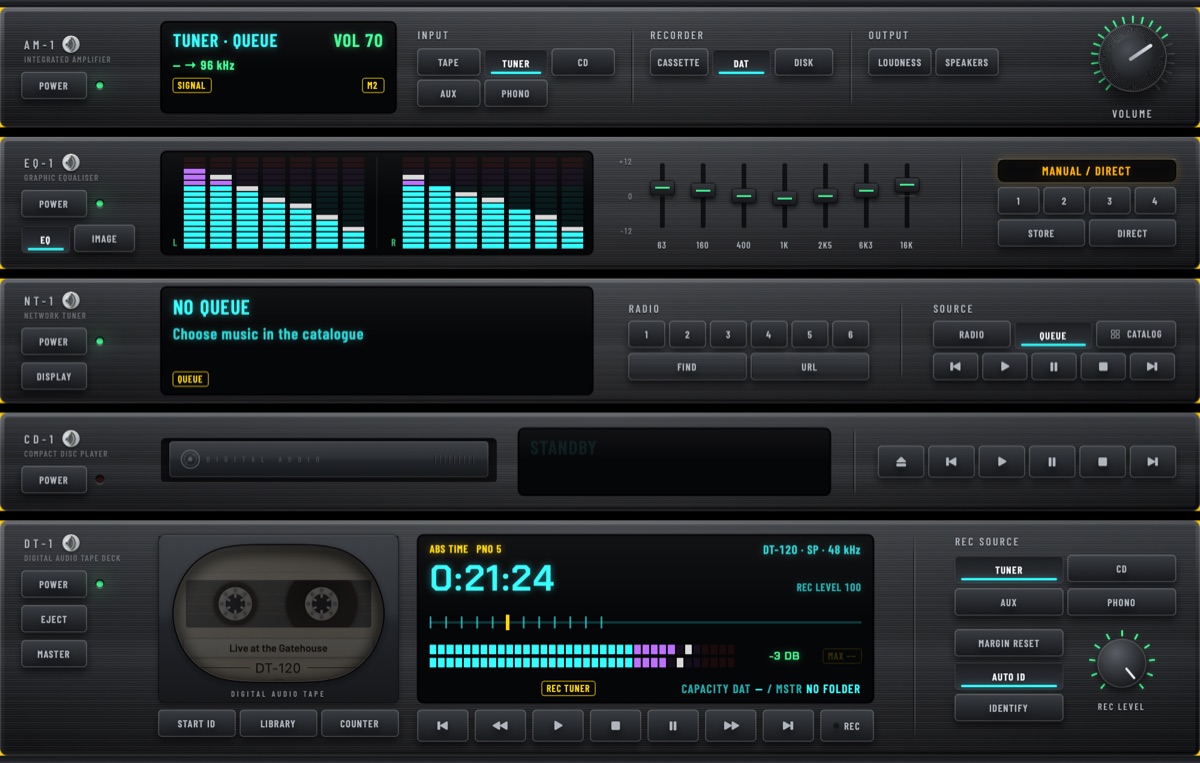Skip to previous track on CD player
The width and height of the screenshot is (1200, 763).
coord(951,462)
